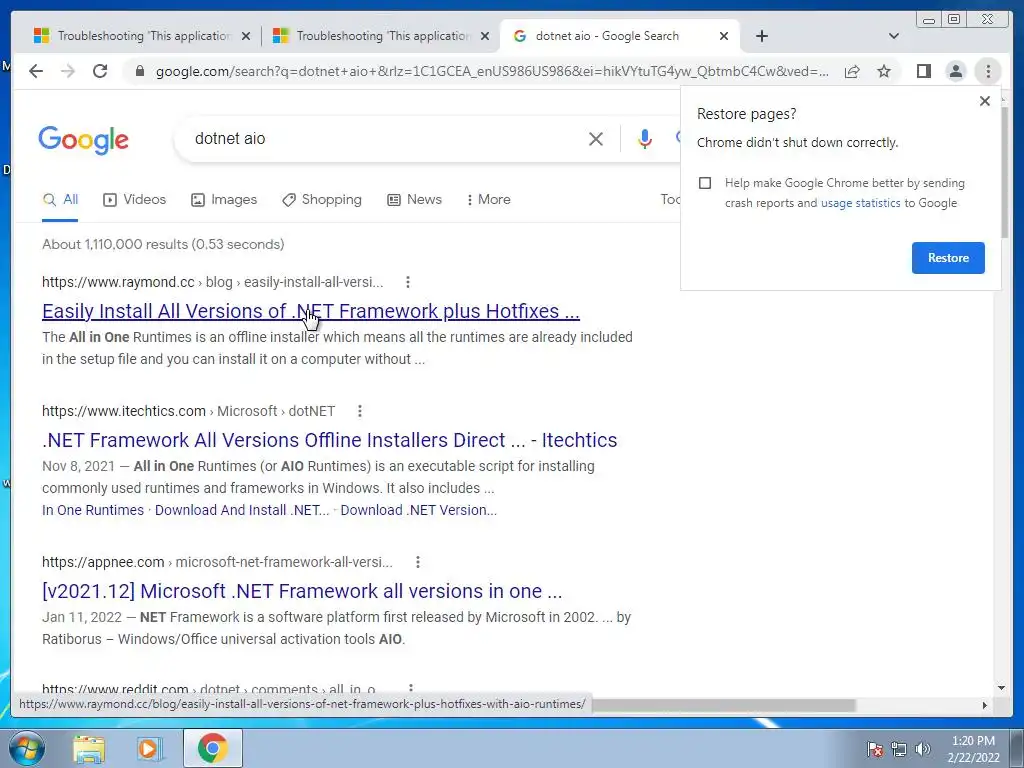Open Action Center flag tray icon
This screenshot has height=768, width=1024.
coord(874,749)
